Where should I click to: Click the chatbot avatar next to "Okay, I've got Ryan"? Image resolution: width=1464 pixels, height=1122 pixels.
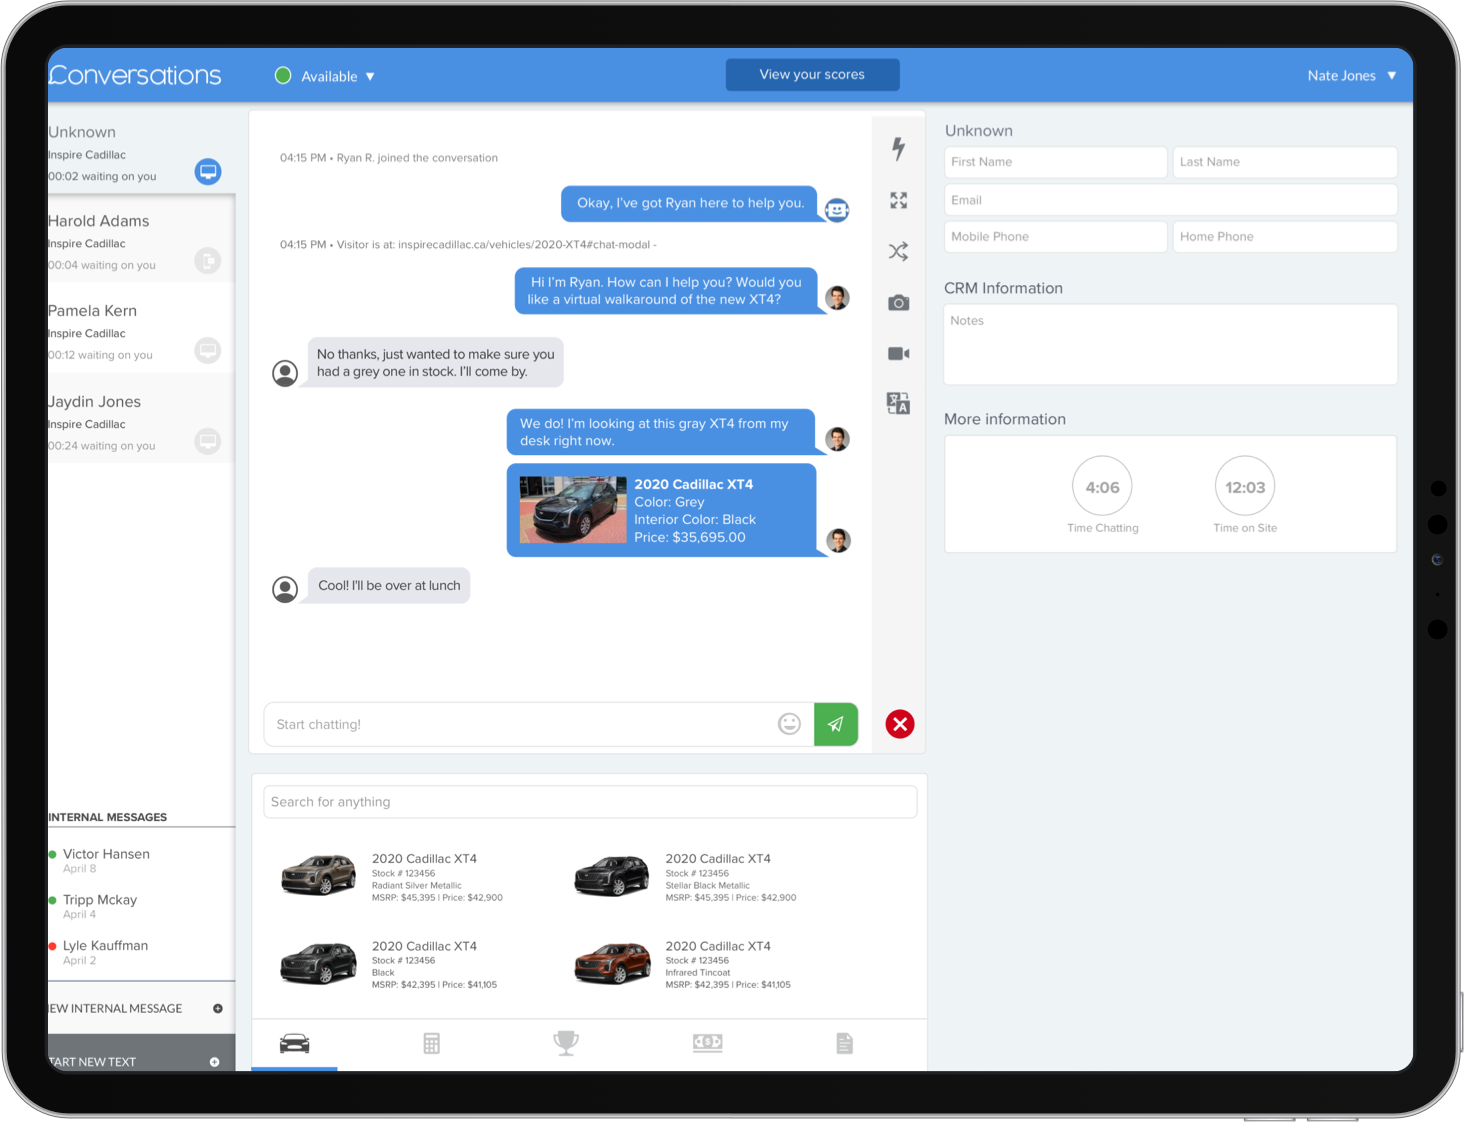pyautogui.click(x=837, y=209)
